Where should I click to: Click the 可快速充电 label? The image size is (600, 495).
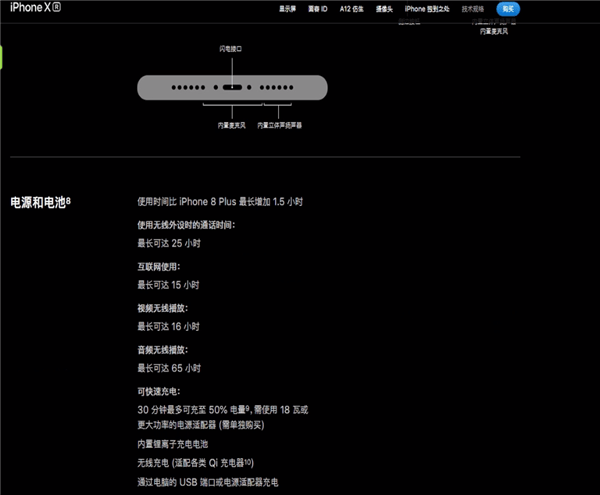click(158, 392)
